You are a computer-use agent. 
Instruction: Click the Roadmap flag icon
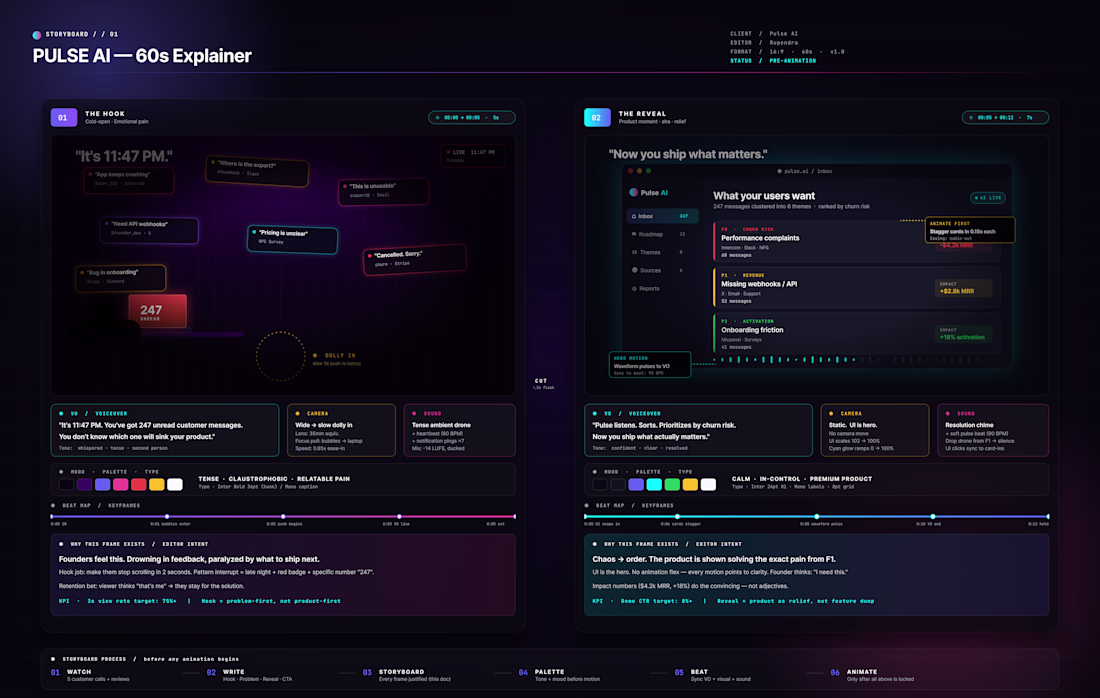click(634, 234)
